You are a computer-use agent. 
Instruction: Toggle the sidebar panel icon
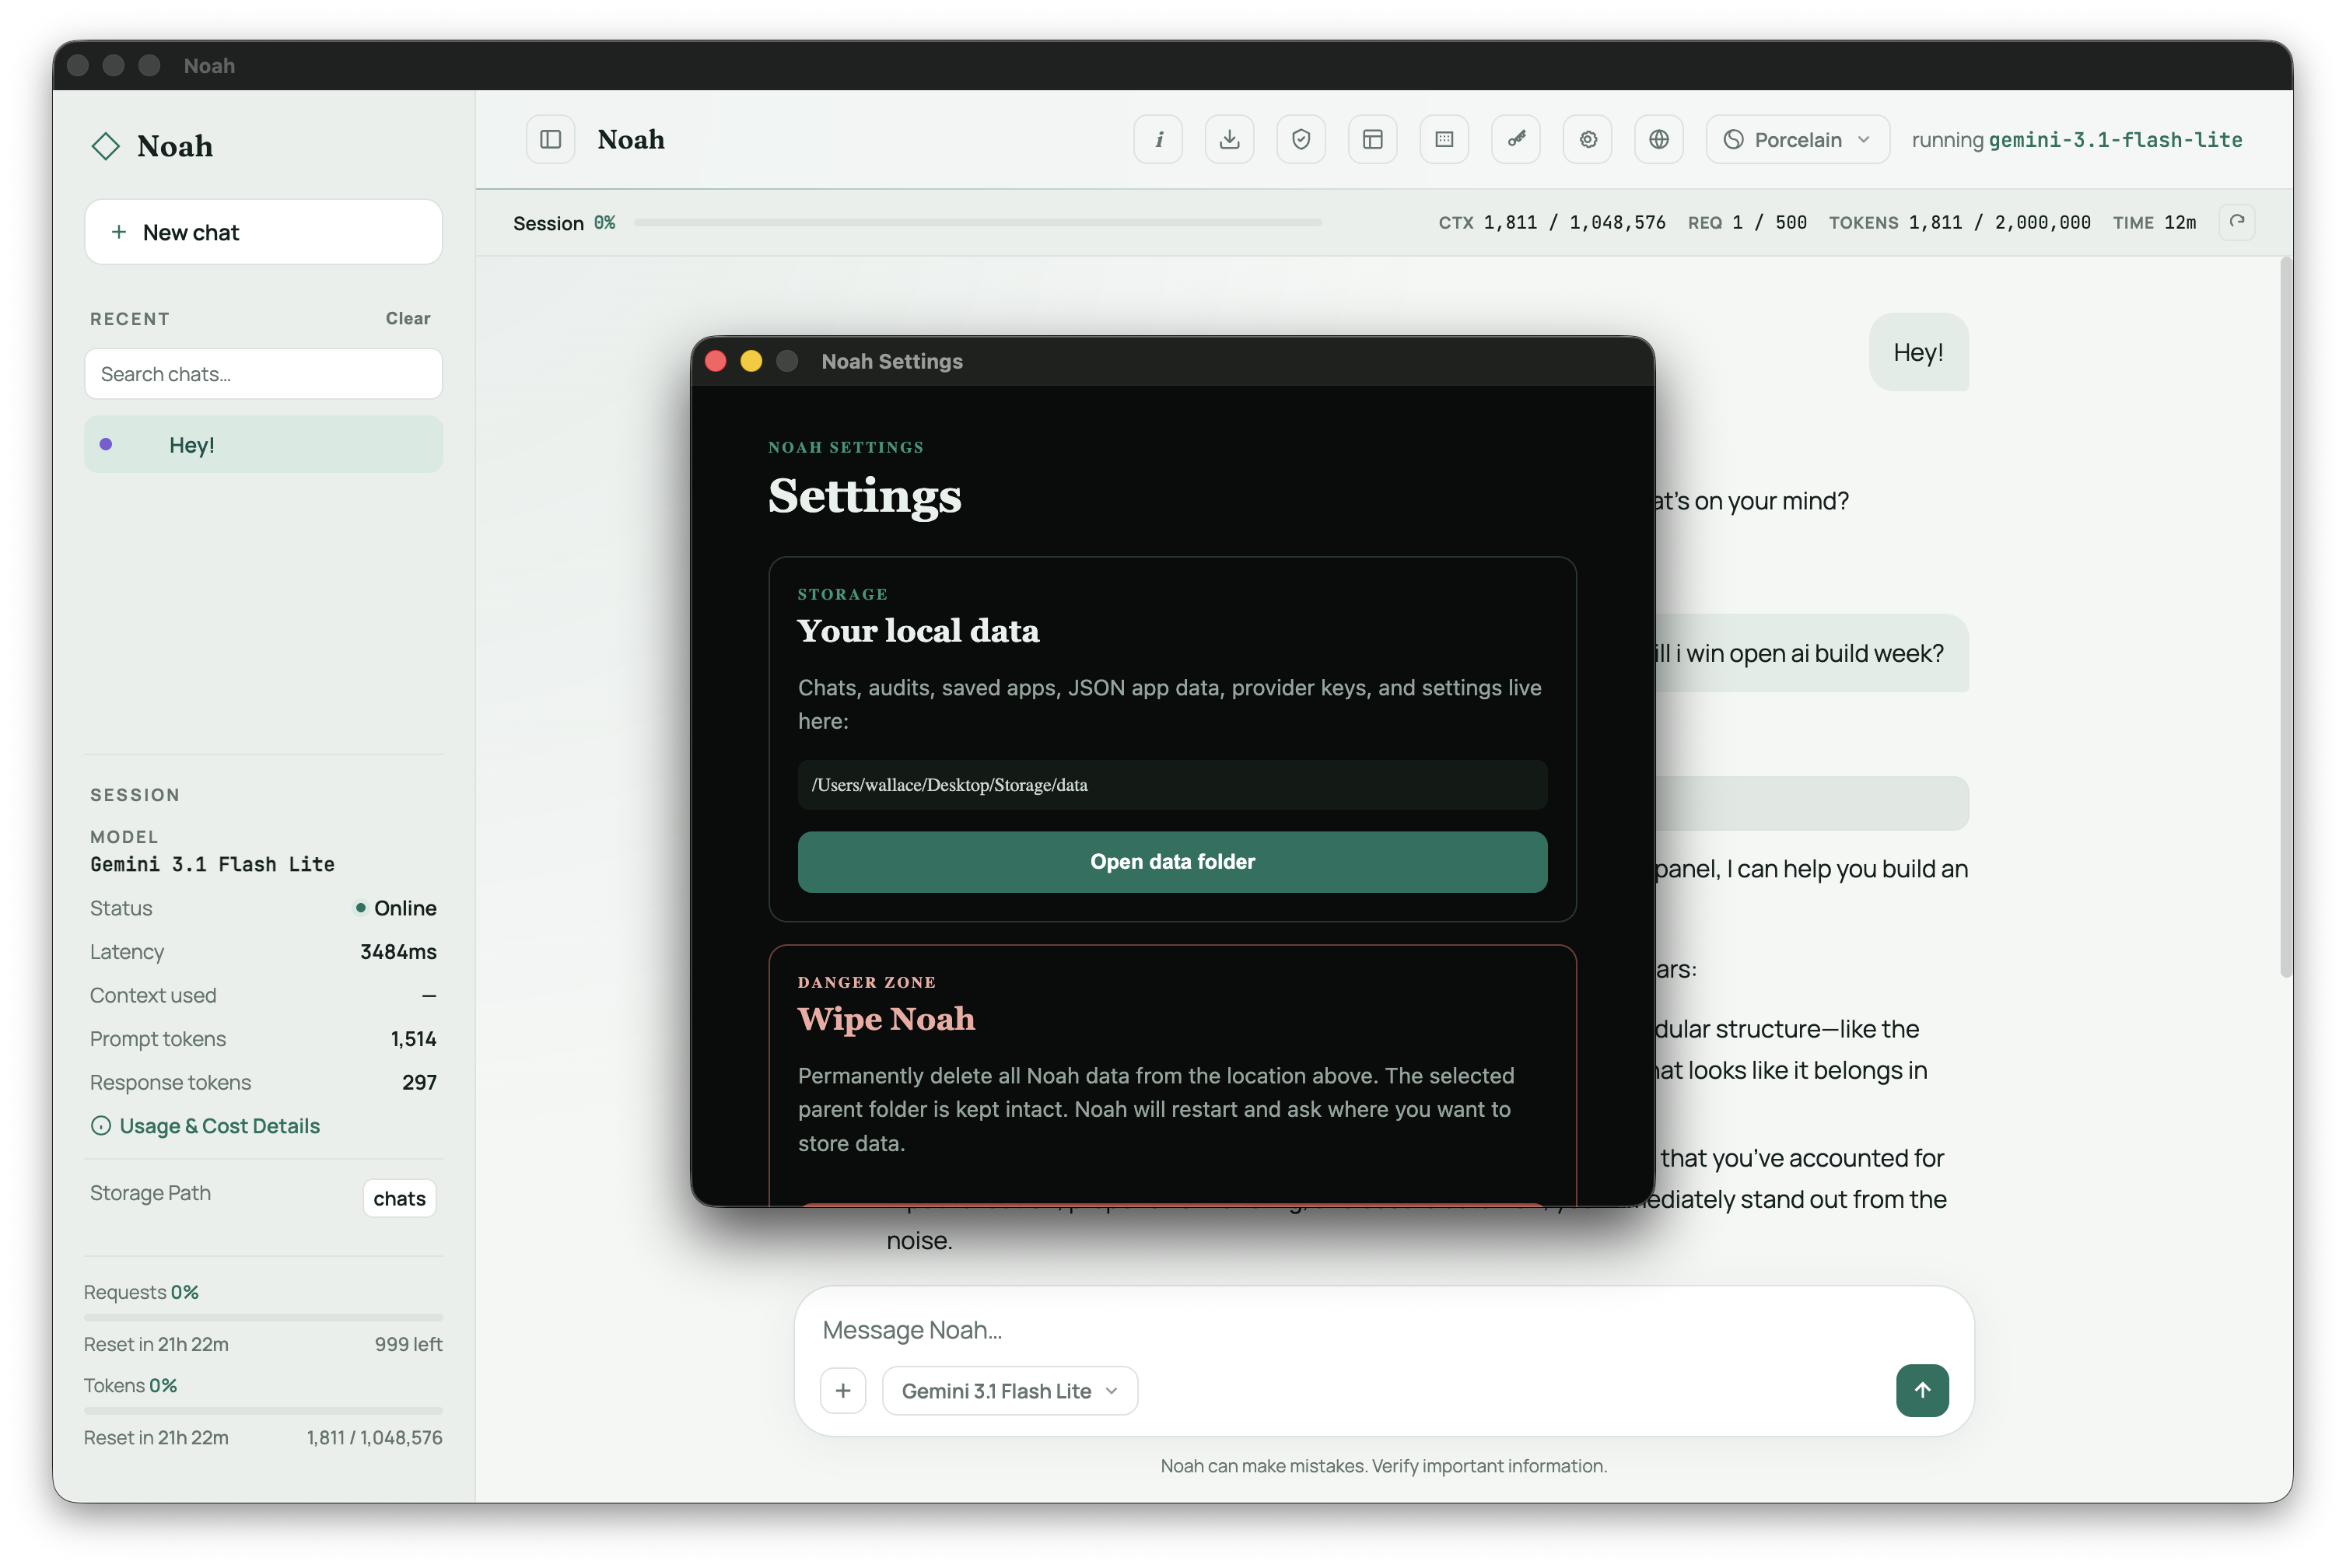pos(550,139)
